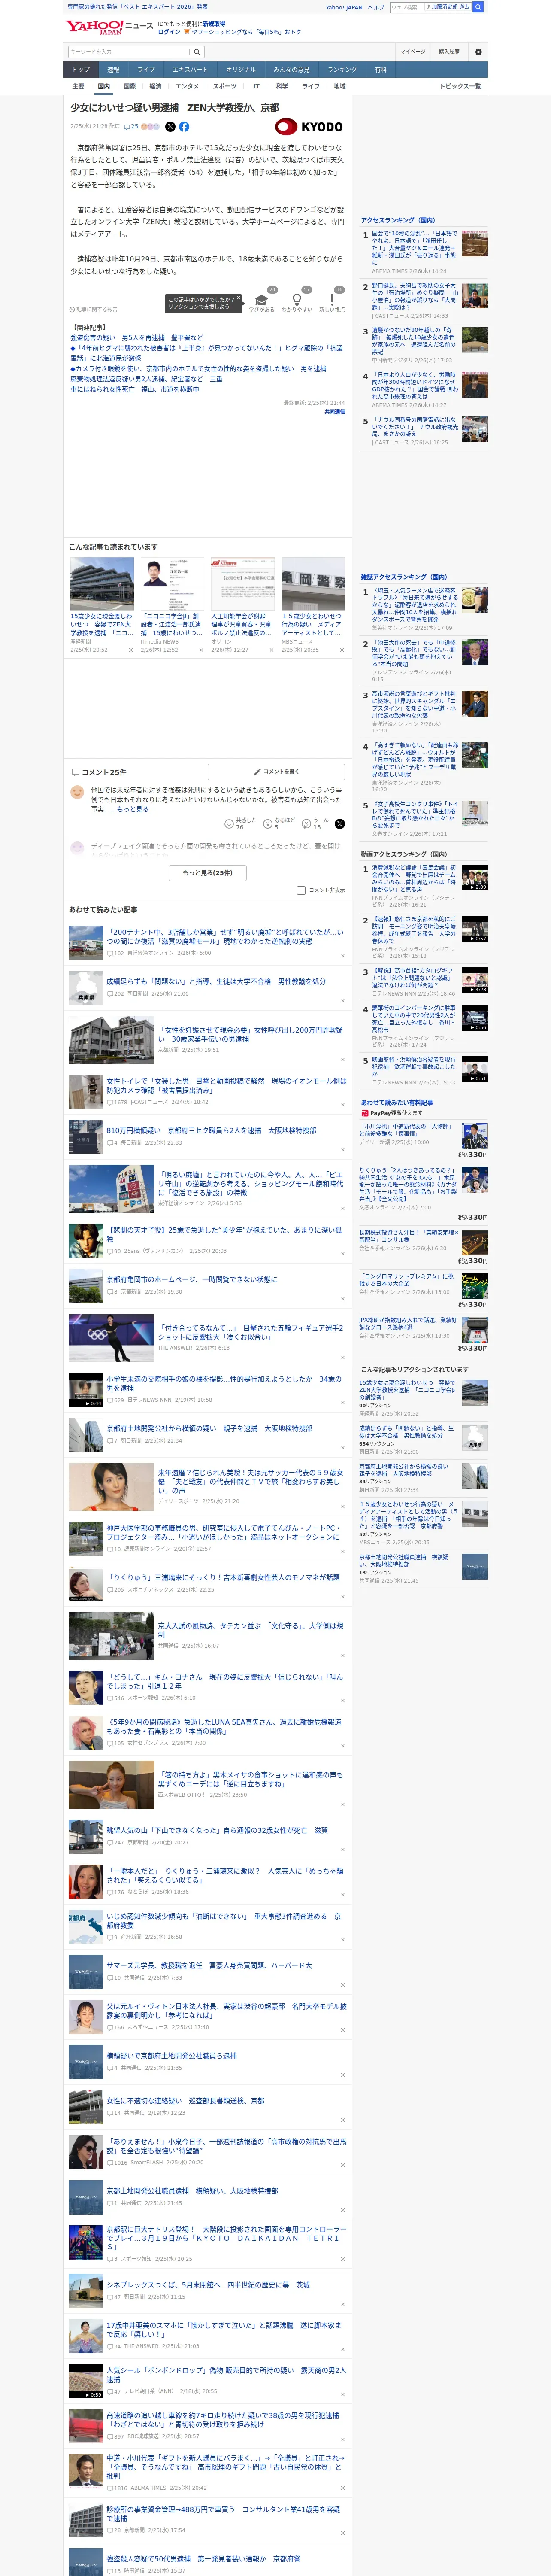
Task: Open article 京都駅に巨大テトリス登場
Action: pos(226,2238)
